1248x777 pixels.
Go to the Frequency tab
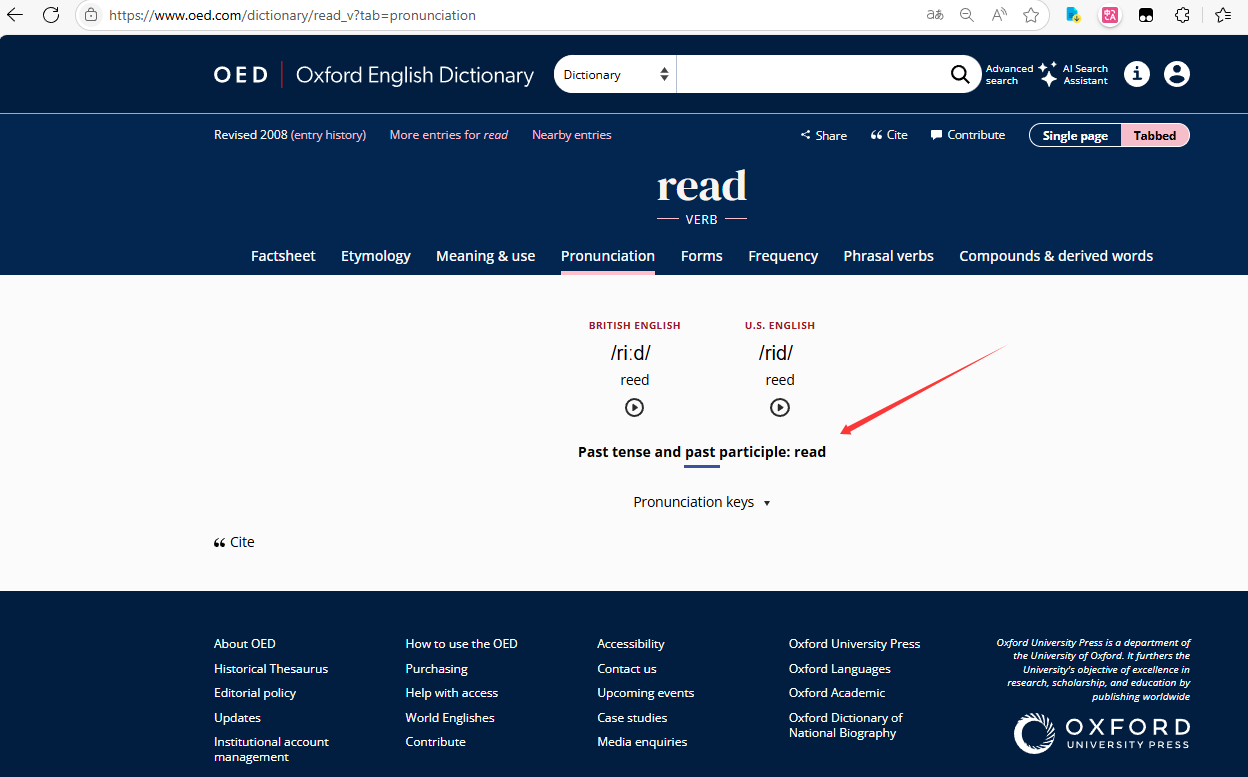tap(783, 256)
